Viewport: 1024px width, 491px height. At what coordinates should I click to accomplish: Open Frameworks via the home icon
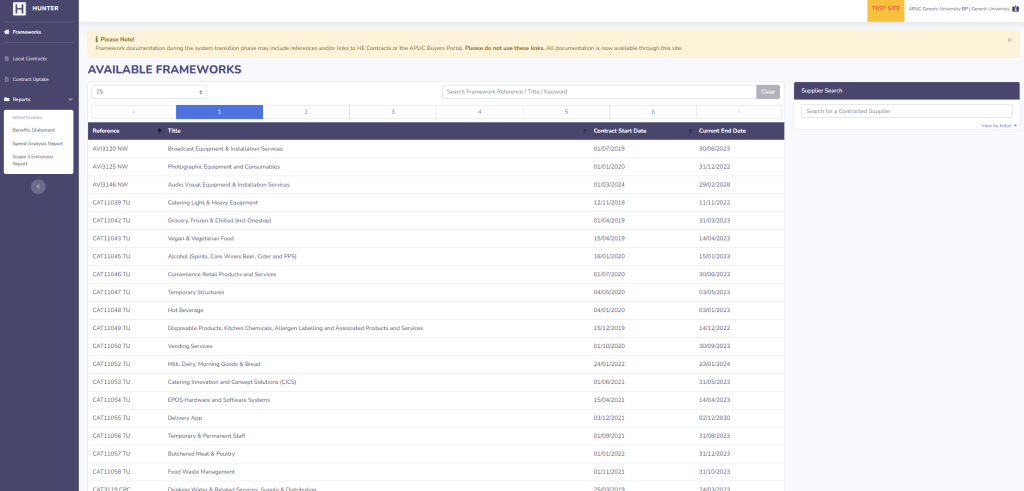(x=7, y=32)
